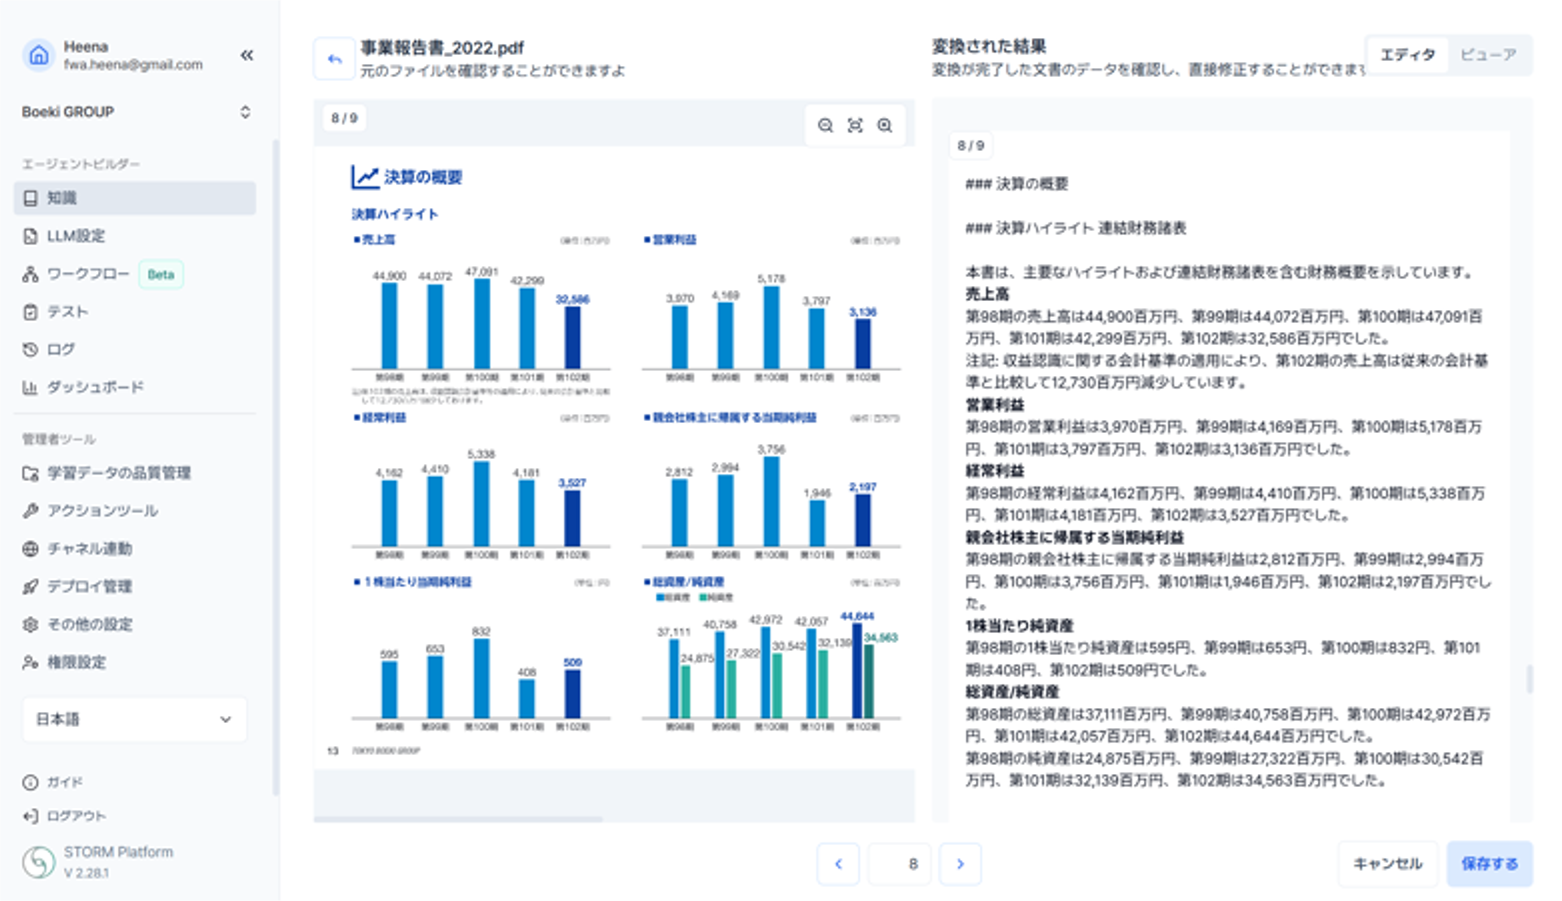Collapse the sidebar with double chevron icon
1562x901 pixels.
coord(247,56)
